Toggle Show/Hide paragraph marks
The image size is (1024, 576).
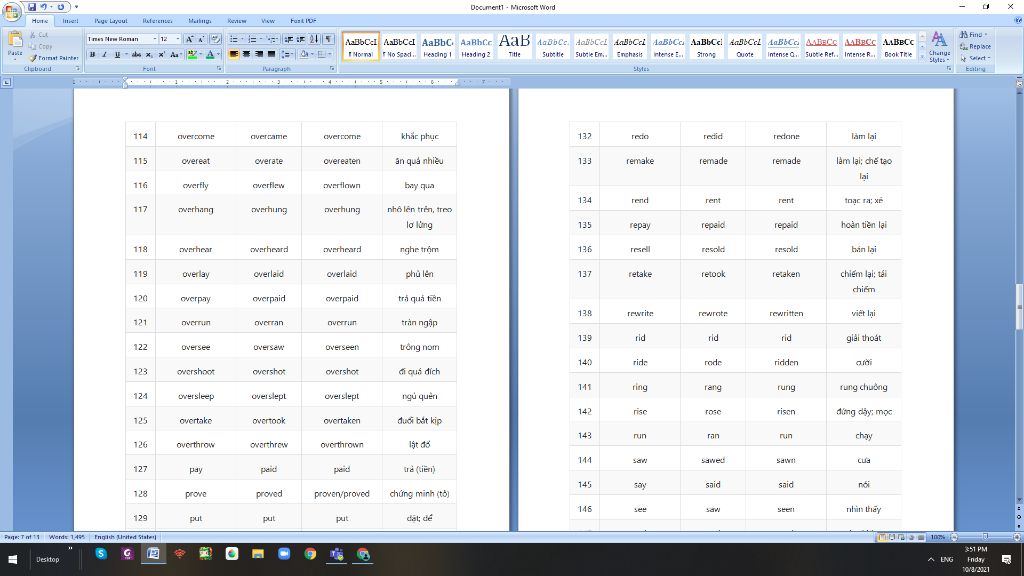pos(328,39)
